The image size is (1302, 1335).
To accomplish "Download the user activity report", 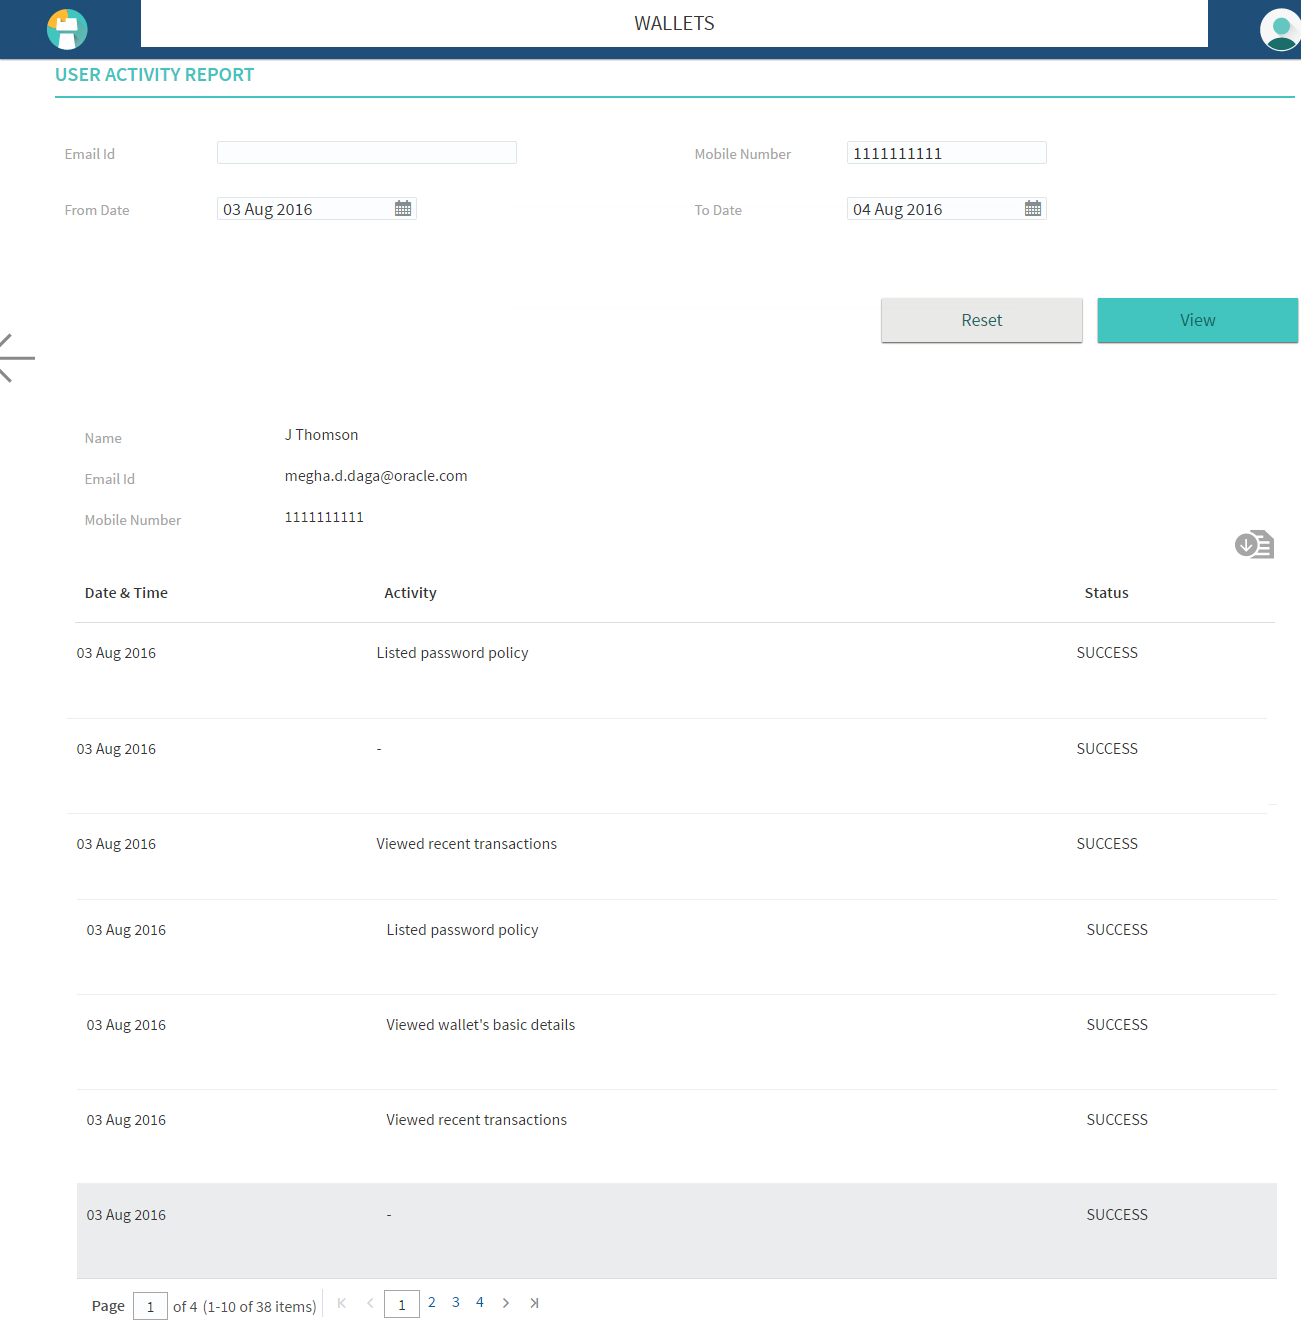I will [1253, 544].
